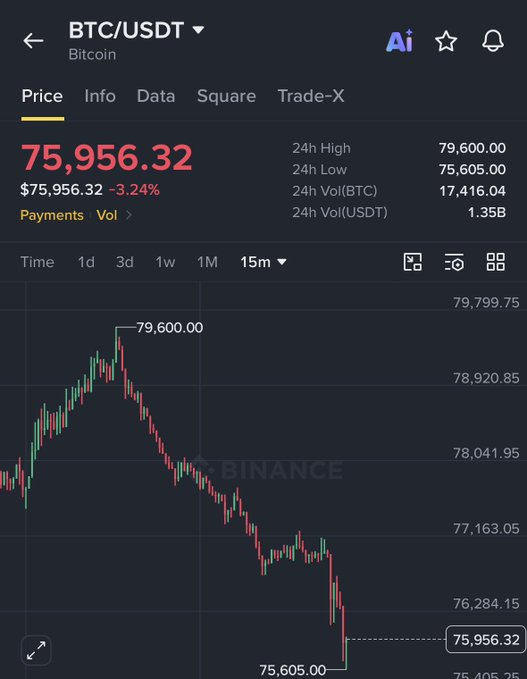Switch to the Data tab
This screenshot has height=679, width=527.
156,96
